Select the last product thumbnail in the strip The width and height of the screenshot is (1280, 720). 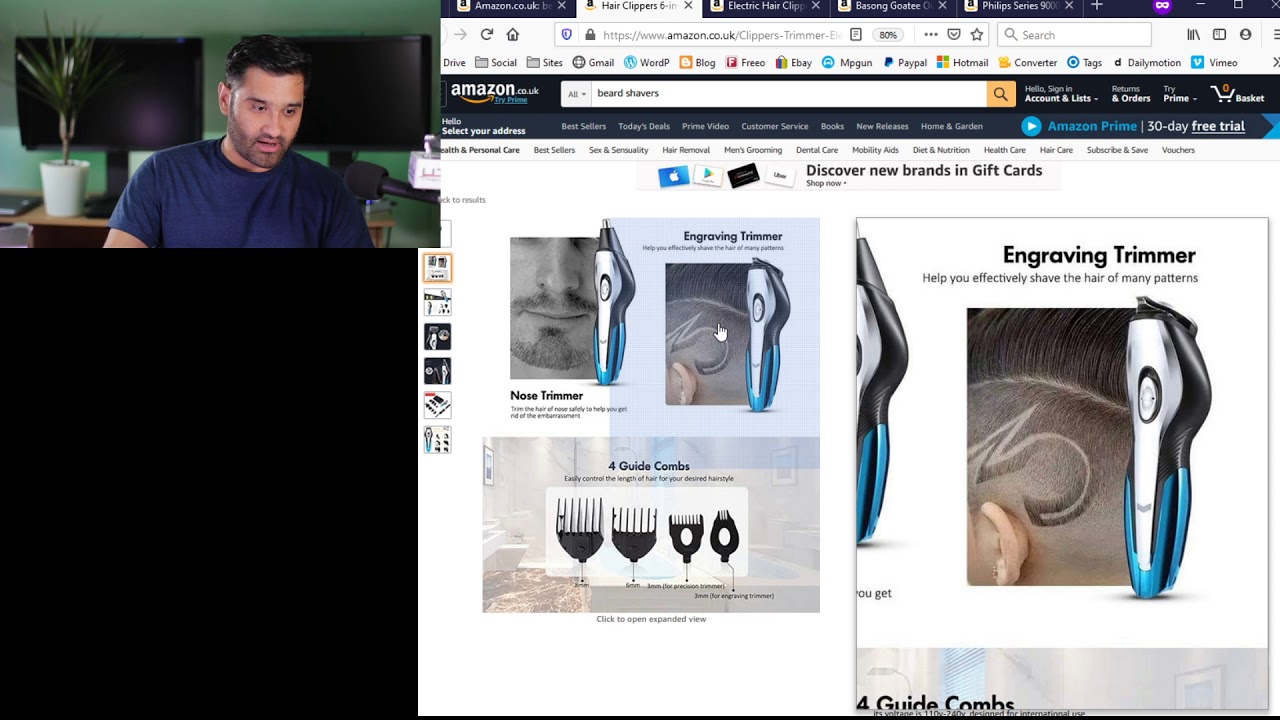437,440
